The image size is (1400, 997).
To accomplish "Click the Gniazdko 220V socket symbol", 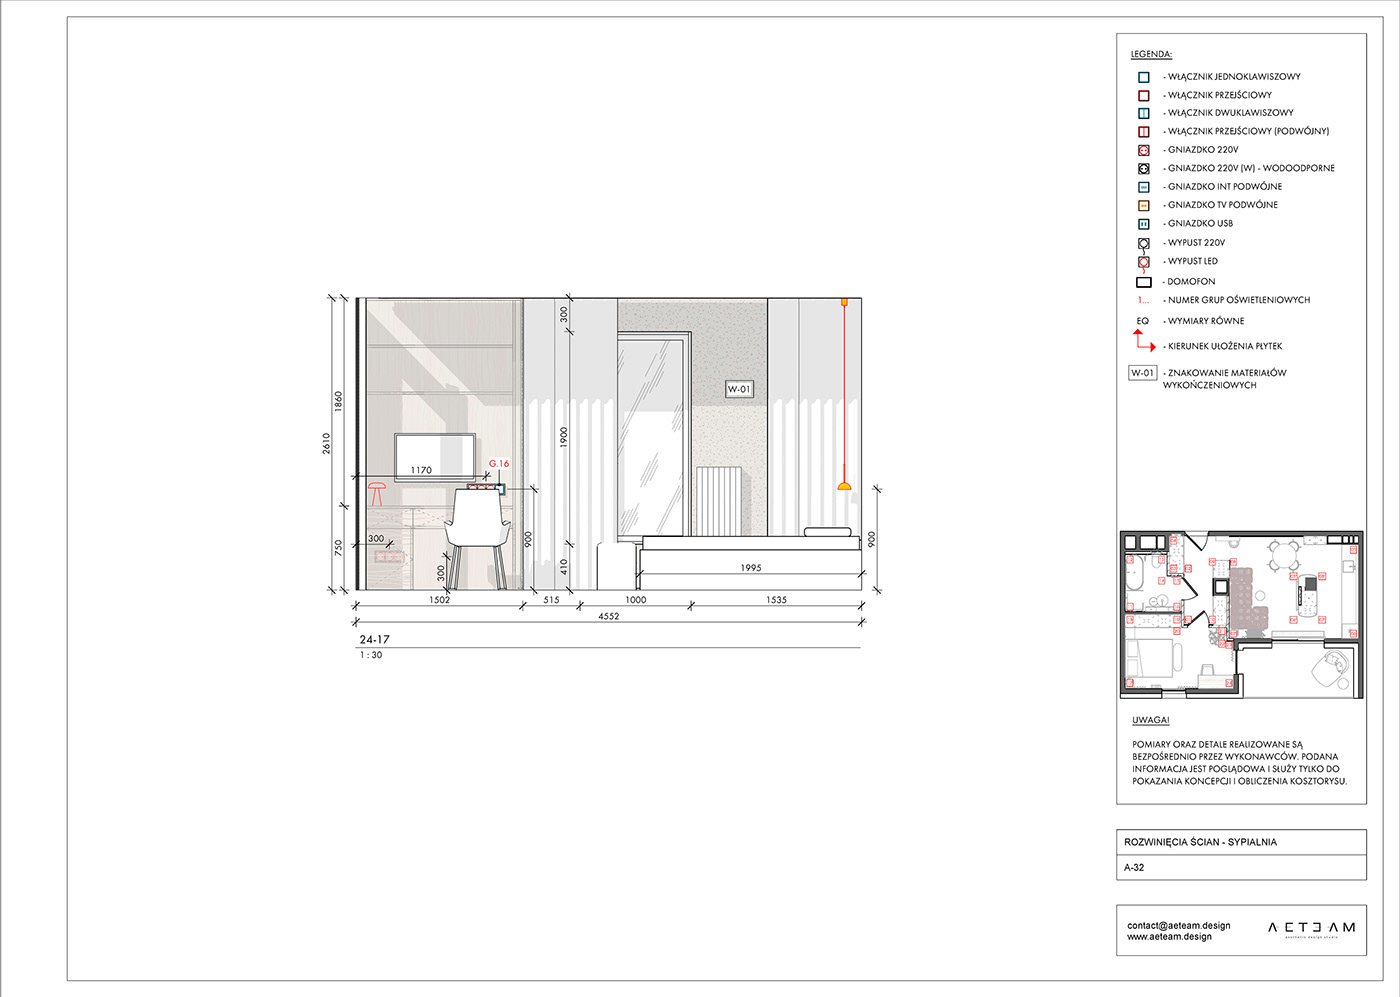I will click(x=1143, y=150).
